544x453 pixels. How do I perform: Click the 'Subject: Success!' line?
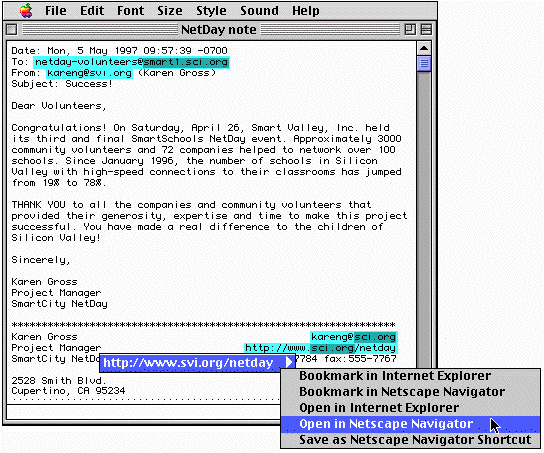point(62,84)
